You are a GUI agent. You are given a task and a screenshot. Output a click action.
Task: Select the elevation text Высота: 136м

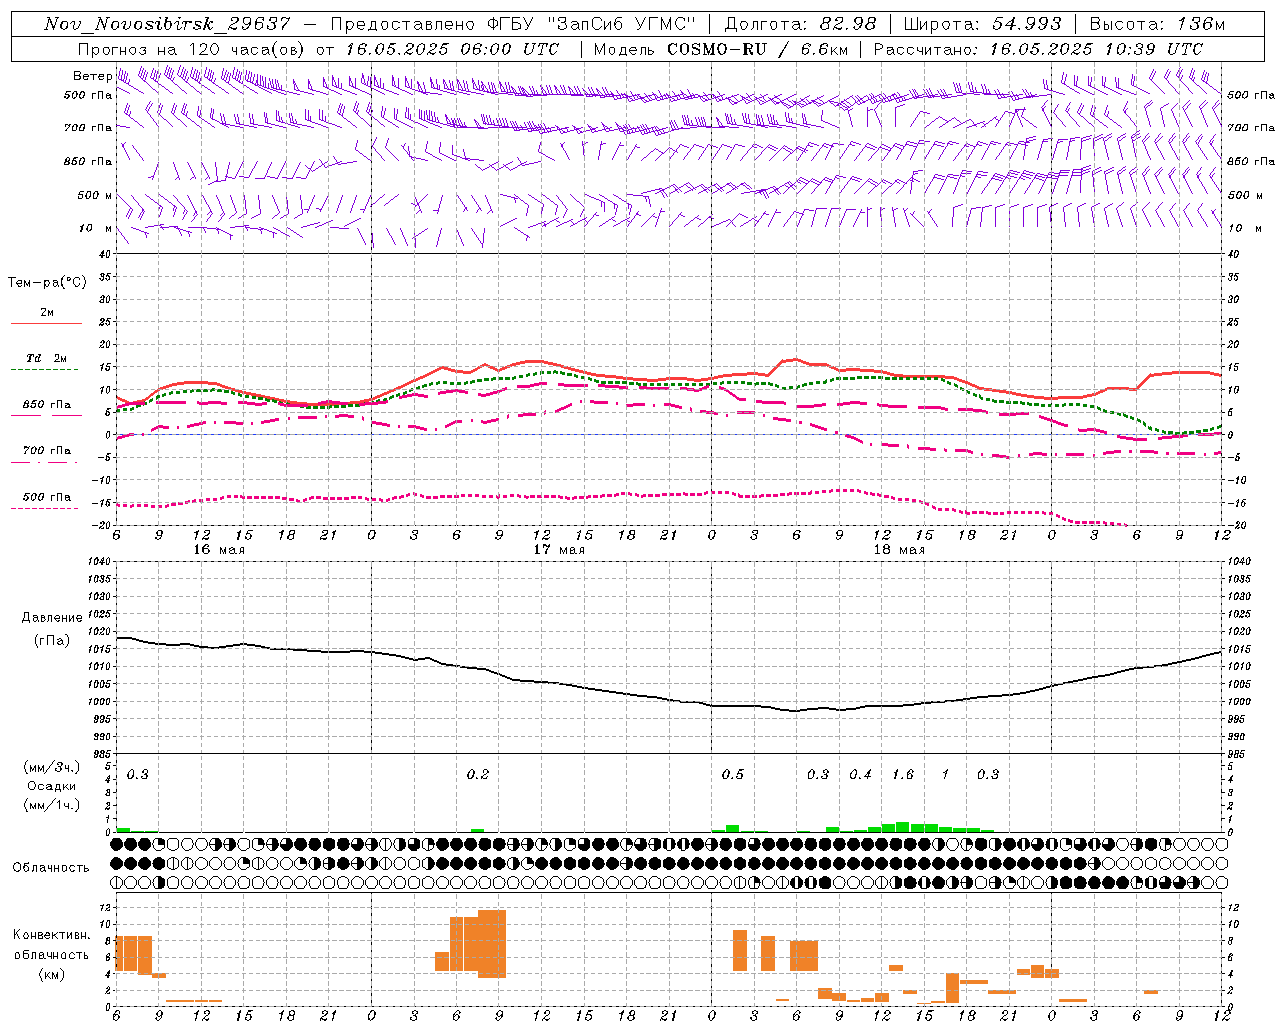[1157, 24]
